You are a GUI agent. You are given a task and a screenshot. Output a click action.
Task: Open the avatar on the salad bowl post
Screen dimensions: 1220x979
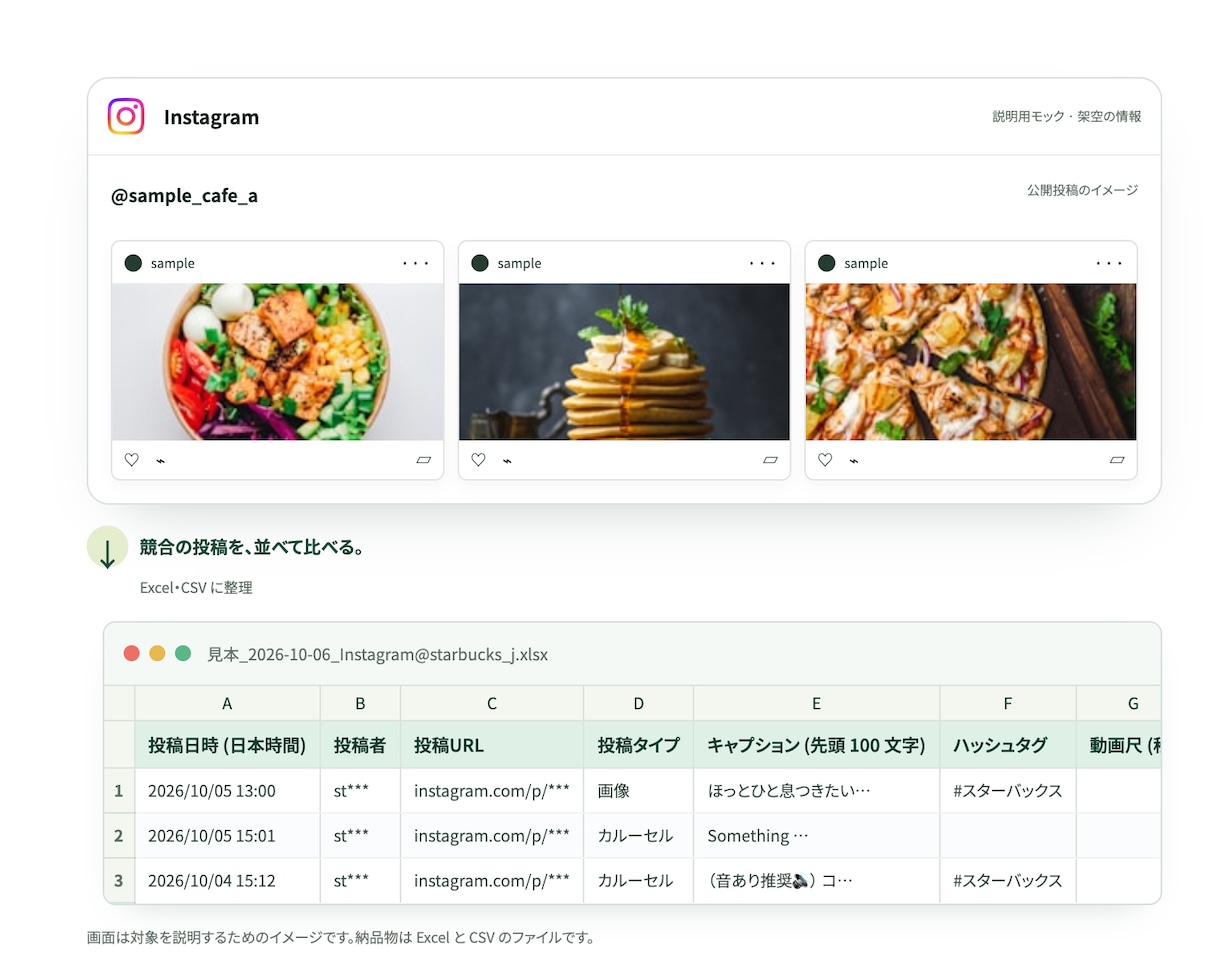point(133,263)
